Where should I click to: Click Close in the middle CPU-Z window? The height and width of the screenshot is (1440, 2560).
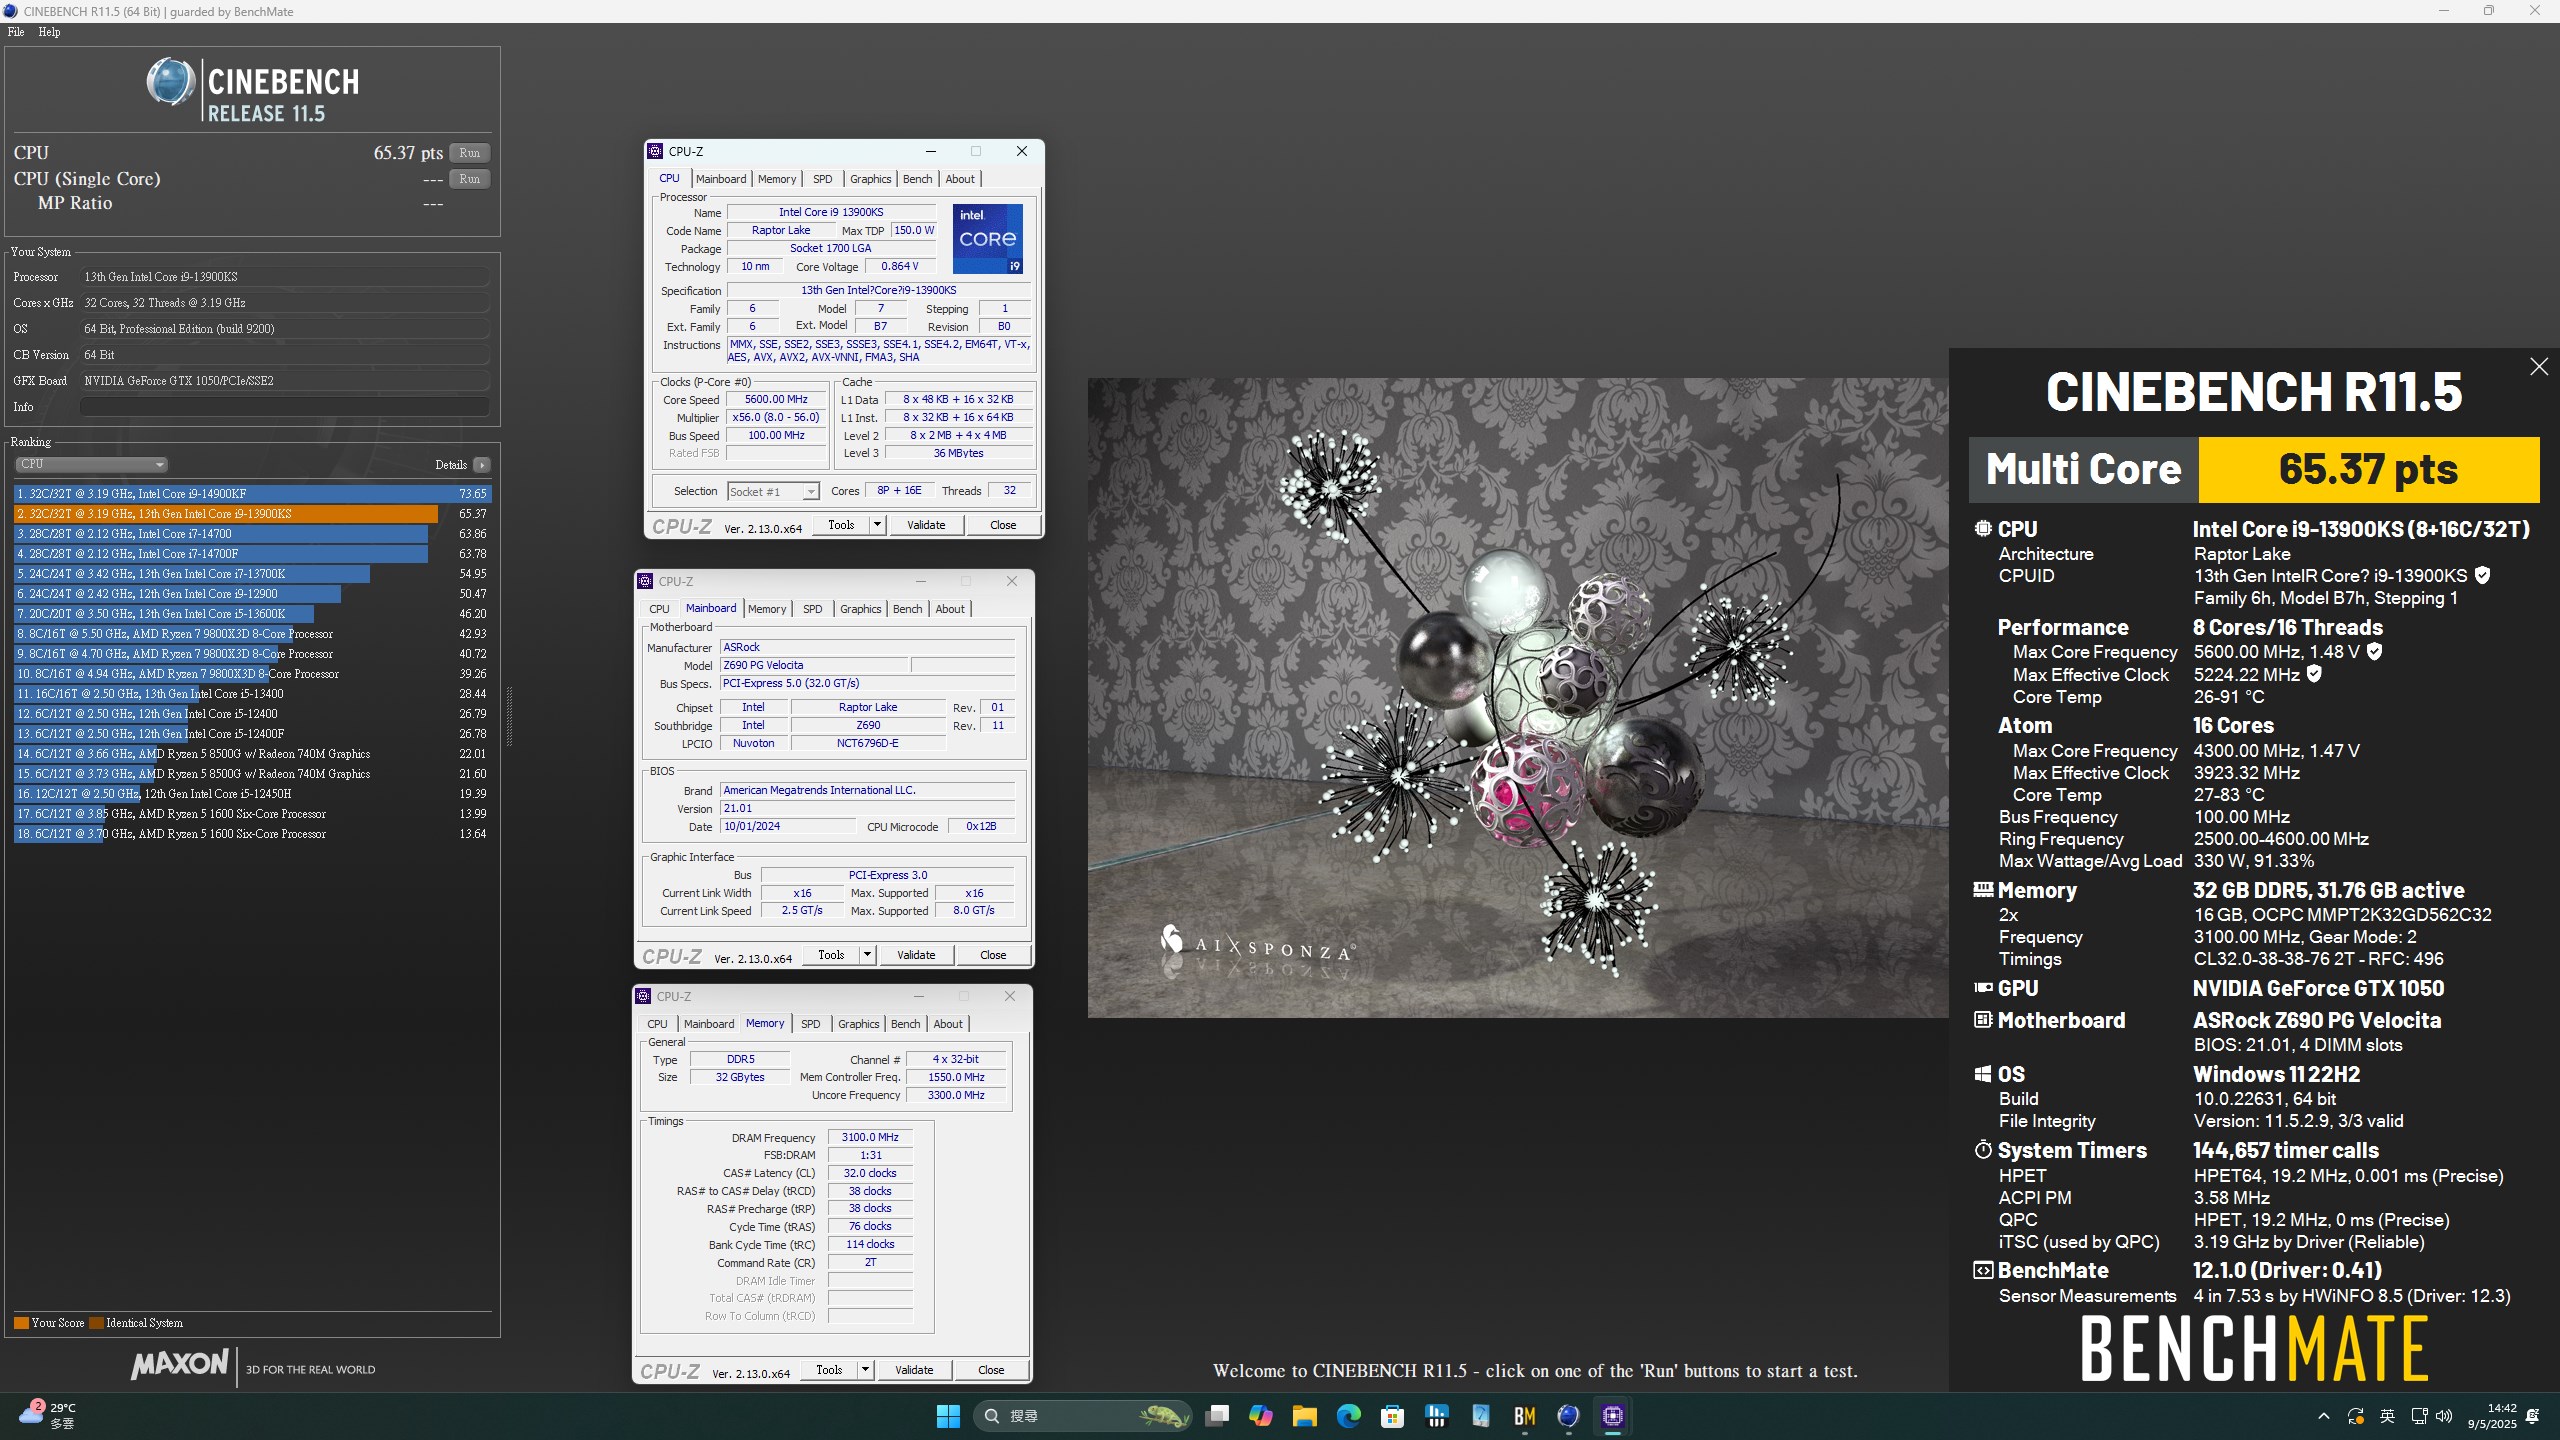pos(993,955)
